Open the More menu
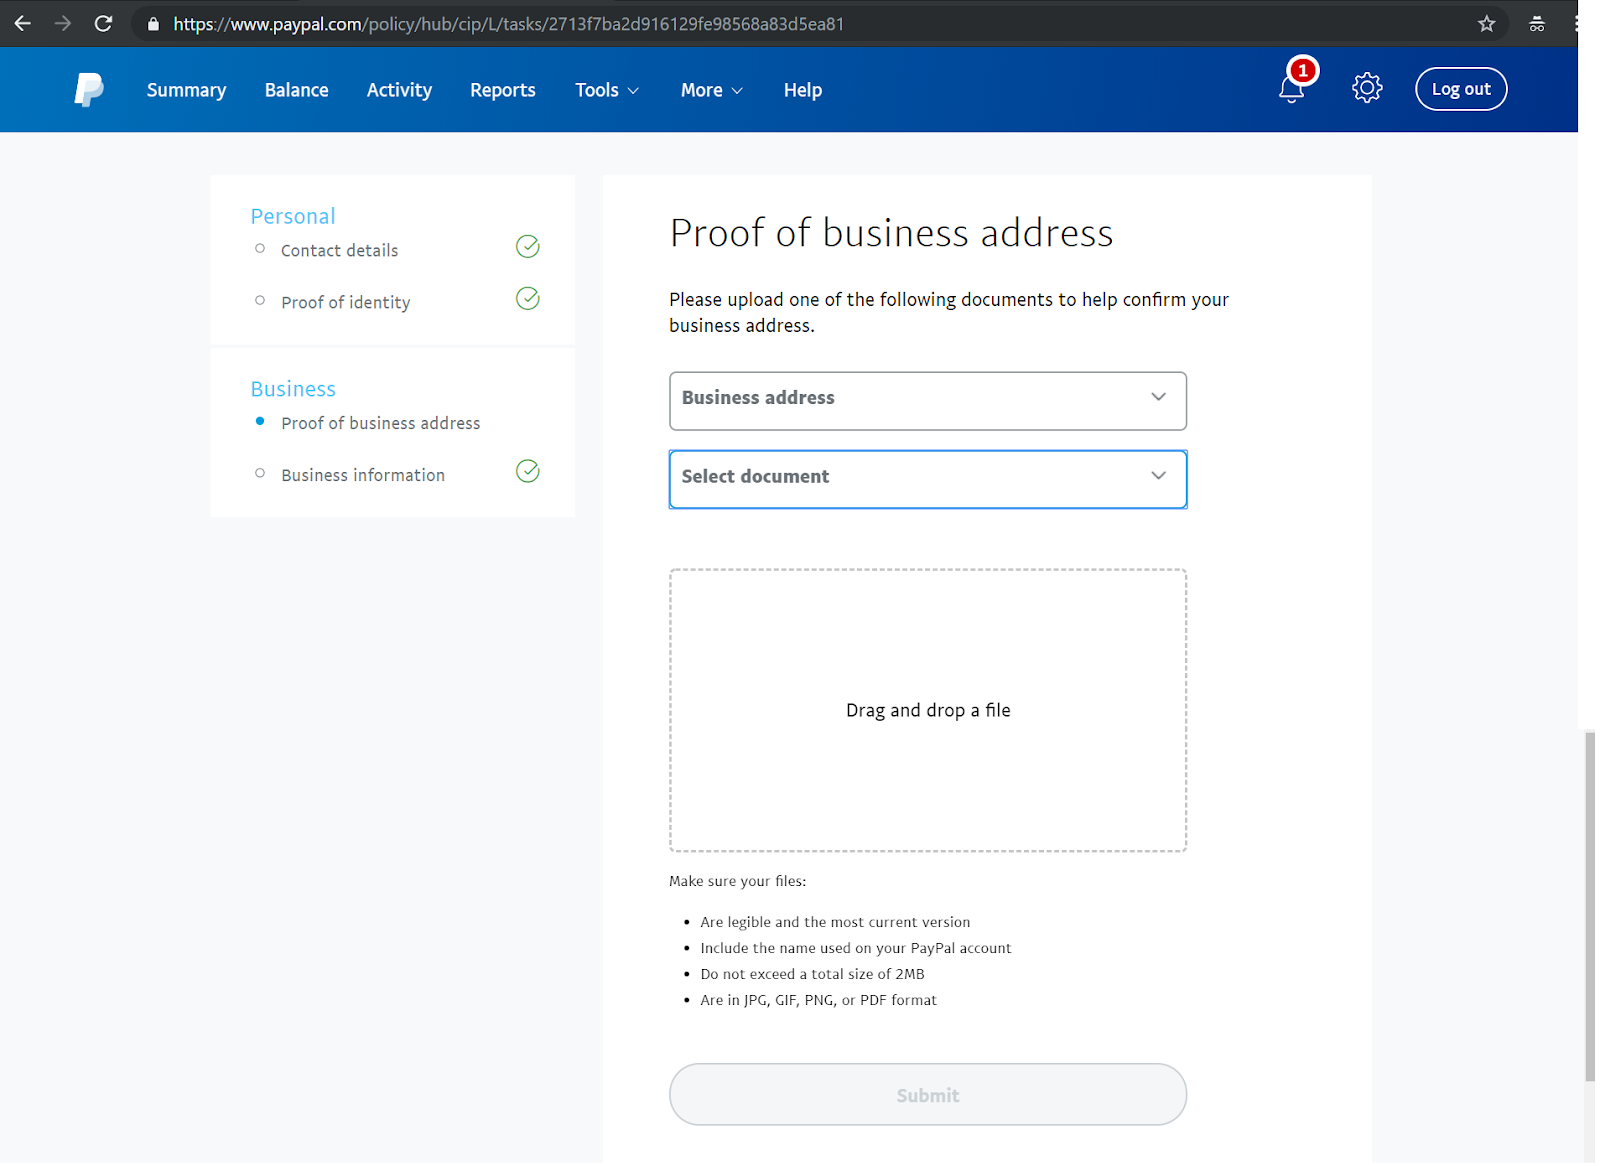The height and width of the screenshot is (1166, 1600). (711, 90)
